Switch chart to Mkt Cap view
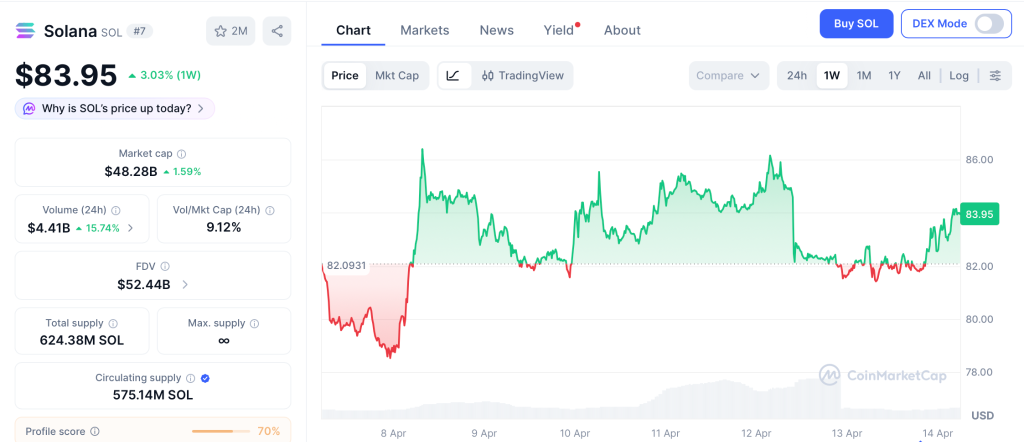This screenshot has width=1024, height=442. tap(397, 76)
